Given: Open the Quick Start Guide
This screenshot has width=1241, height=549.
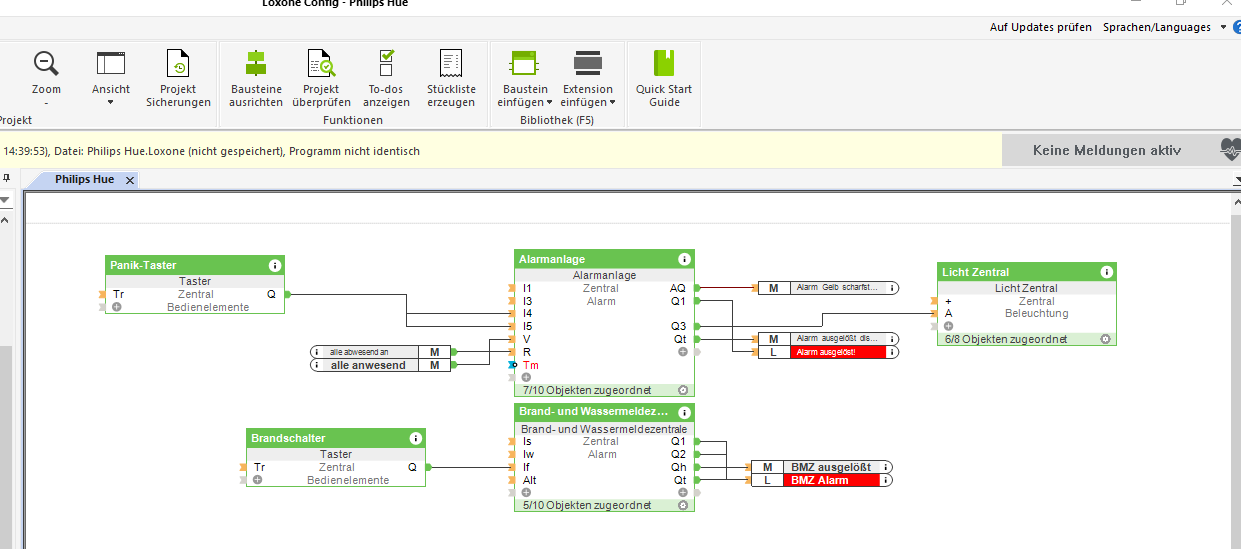Looking at the screenshot, I should click(664, 78).
